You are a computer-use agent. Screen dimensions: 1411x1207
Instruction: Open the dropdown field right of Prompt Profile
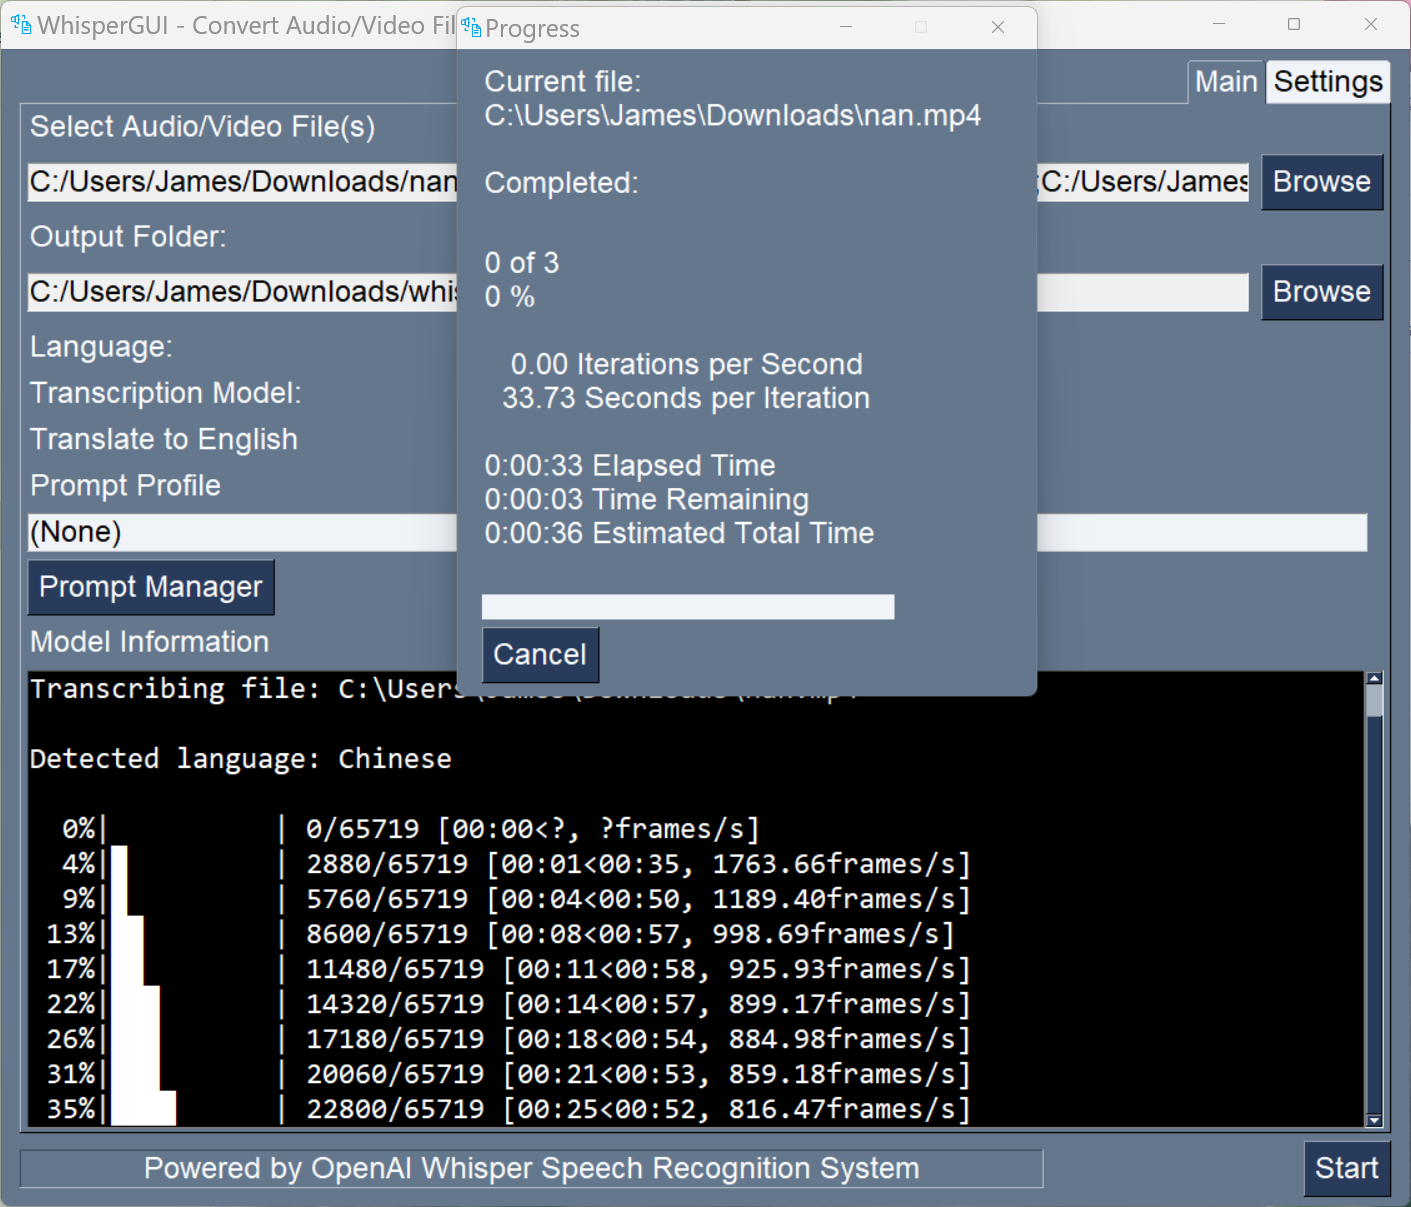[1200, 532]
